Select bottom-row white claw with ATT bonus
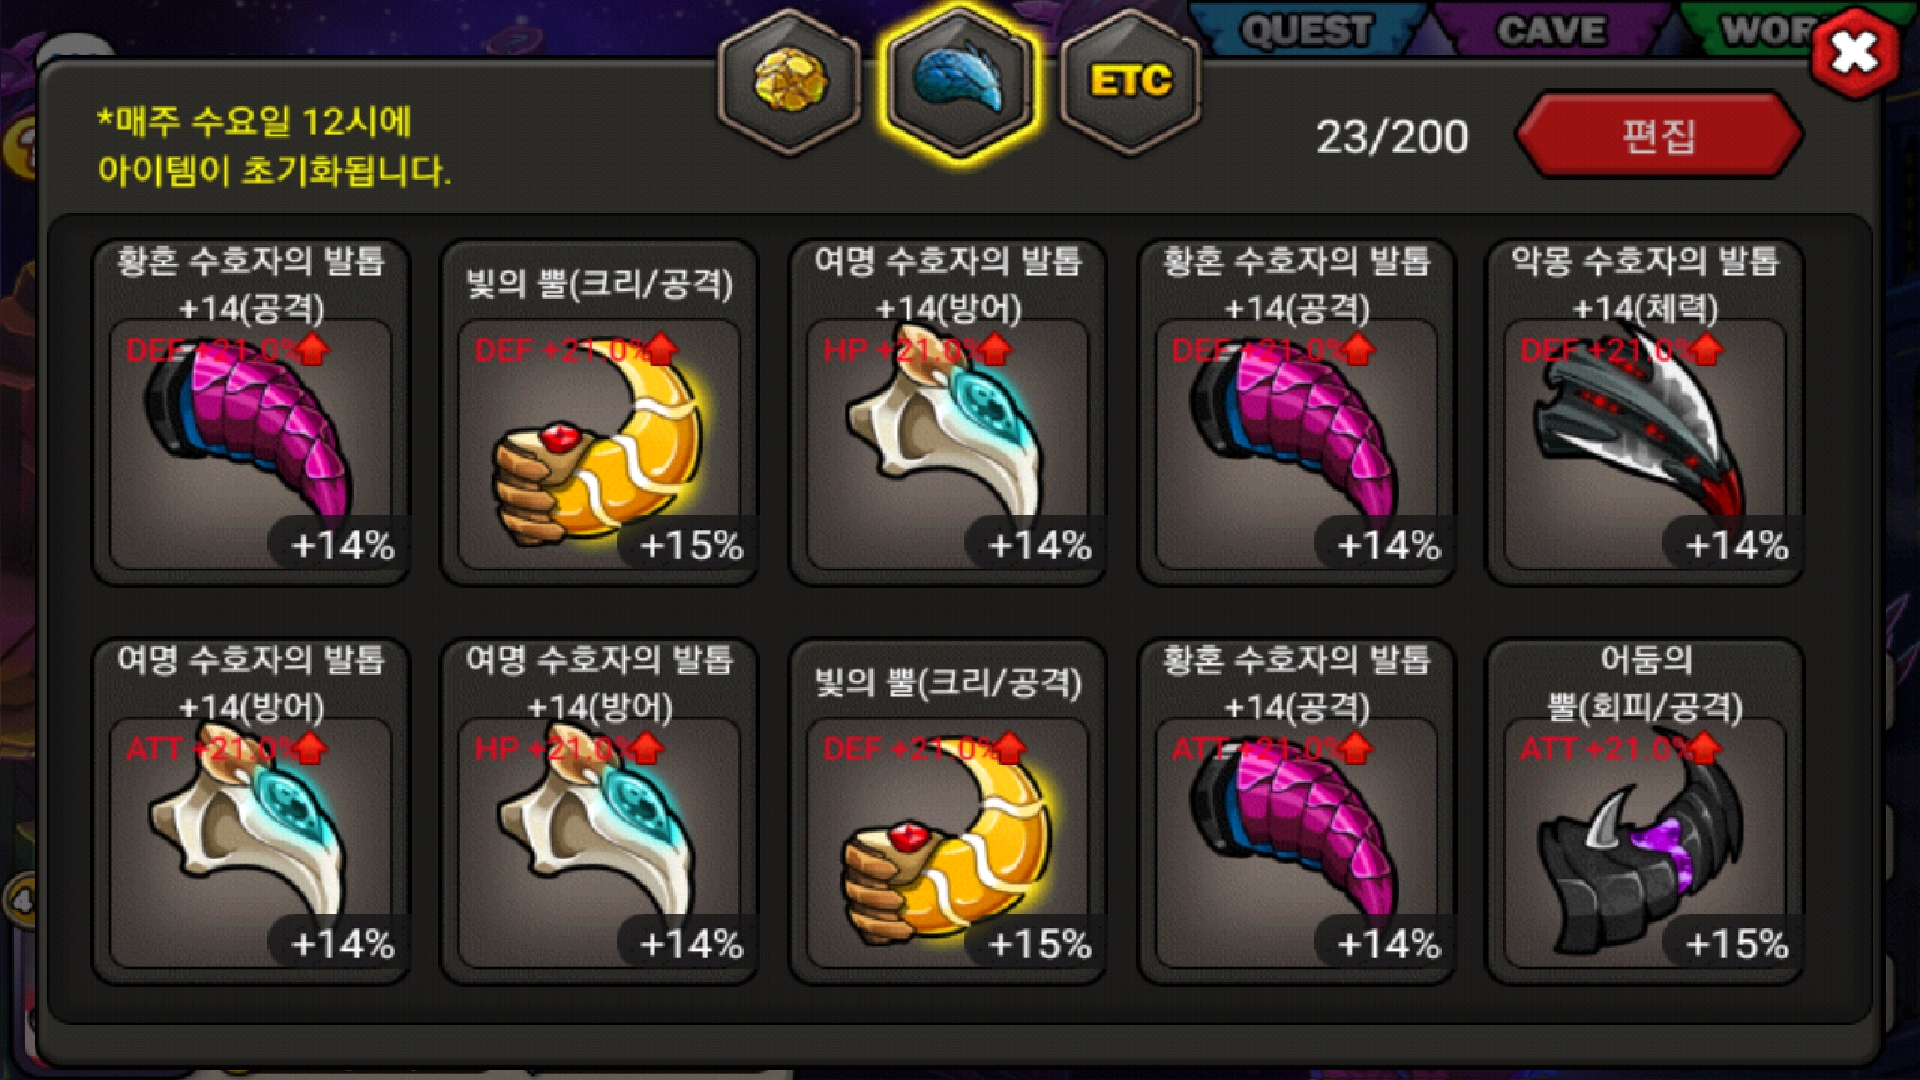Image resolution: width=1920 pixels, height=1080 pixels. click(250, 810)
